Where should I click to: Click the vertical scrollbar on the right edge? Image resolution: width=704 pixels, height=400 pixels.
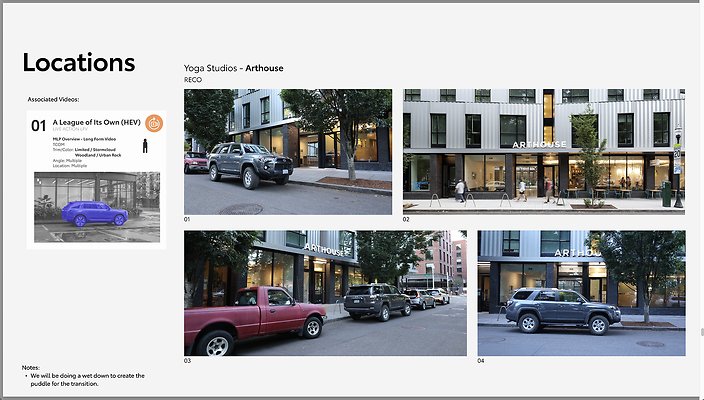(700, 332)
